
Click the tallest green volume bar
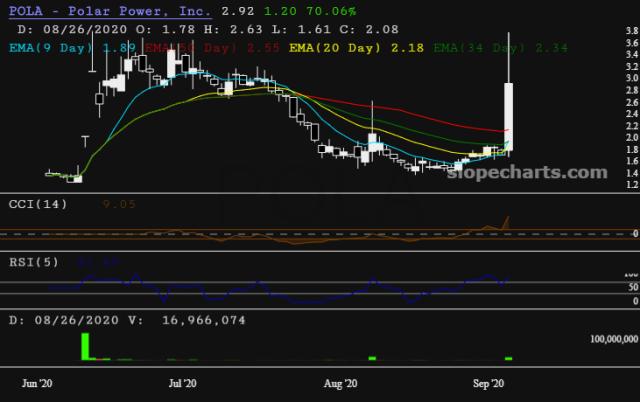(86, 346)
